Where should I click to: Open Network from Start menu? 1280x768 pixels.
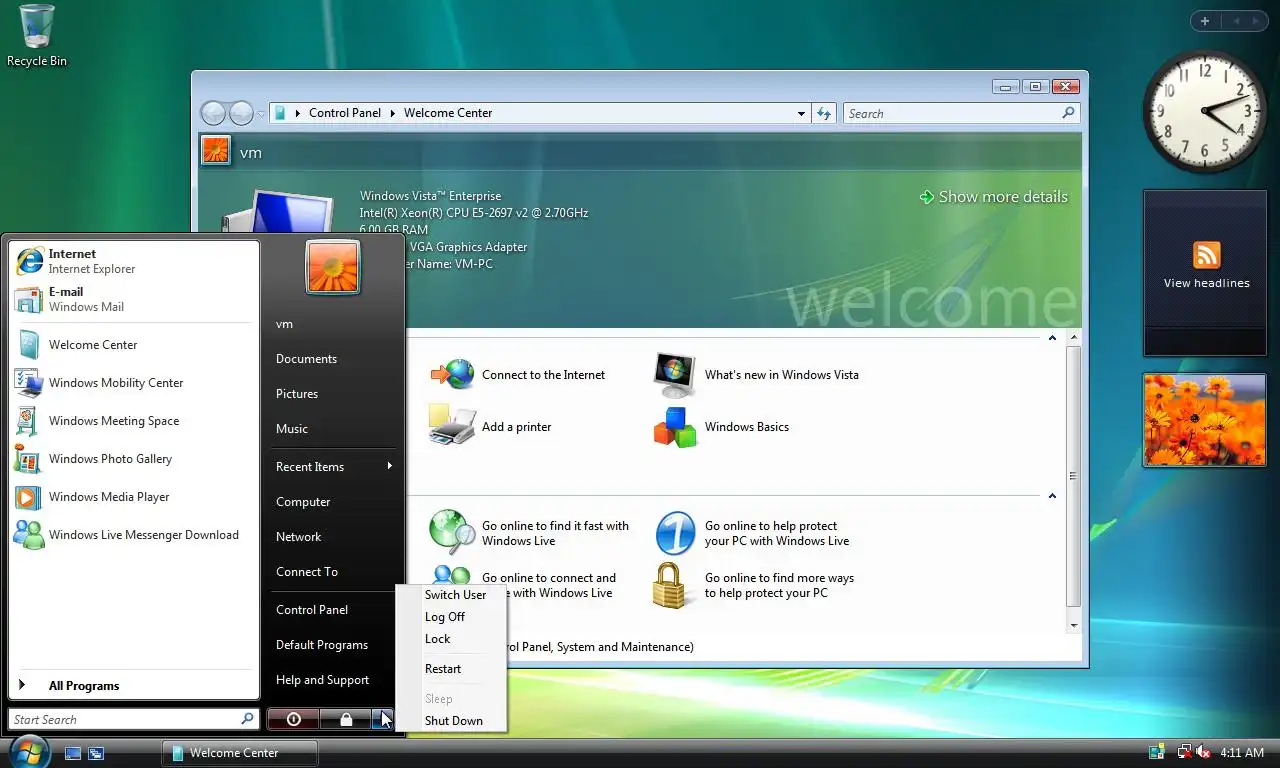point(299,537)
